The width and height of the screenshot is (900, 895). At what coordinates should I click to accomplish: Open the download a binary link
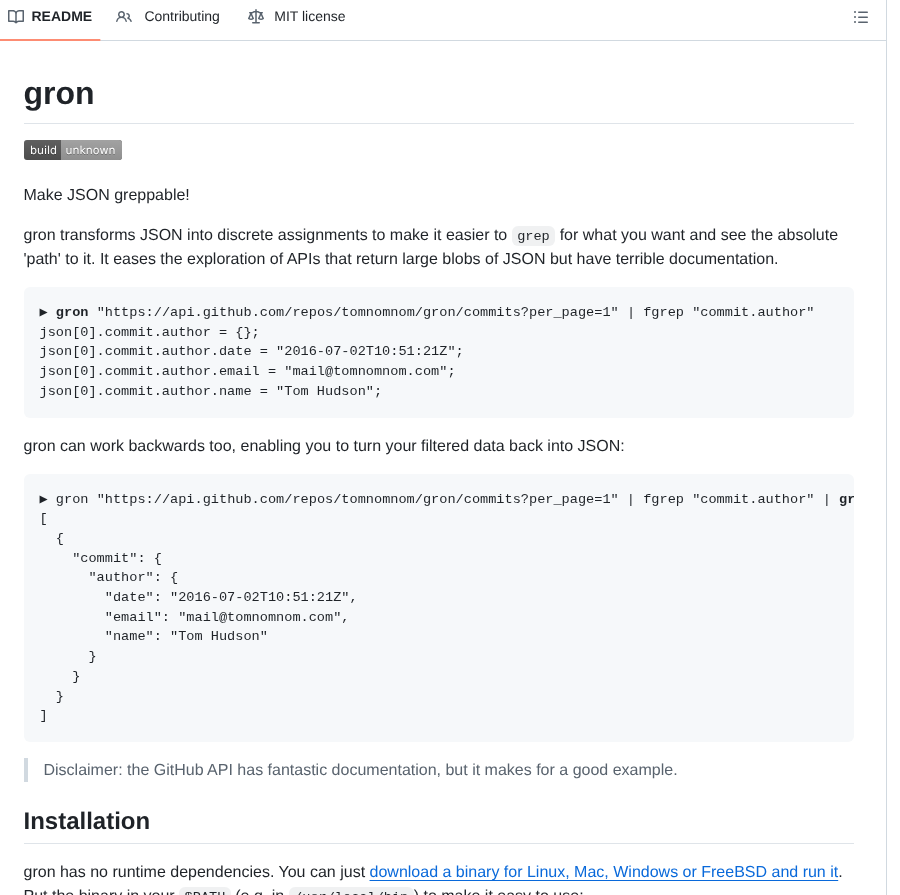pos(603,872)
